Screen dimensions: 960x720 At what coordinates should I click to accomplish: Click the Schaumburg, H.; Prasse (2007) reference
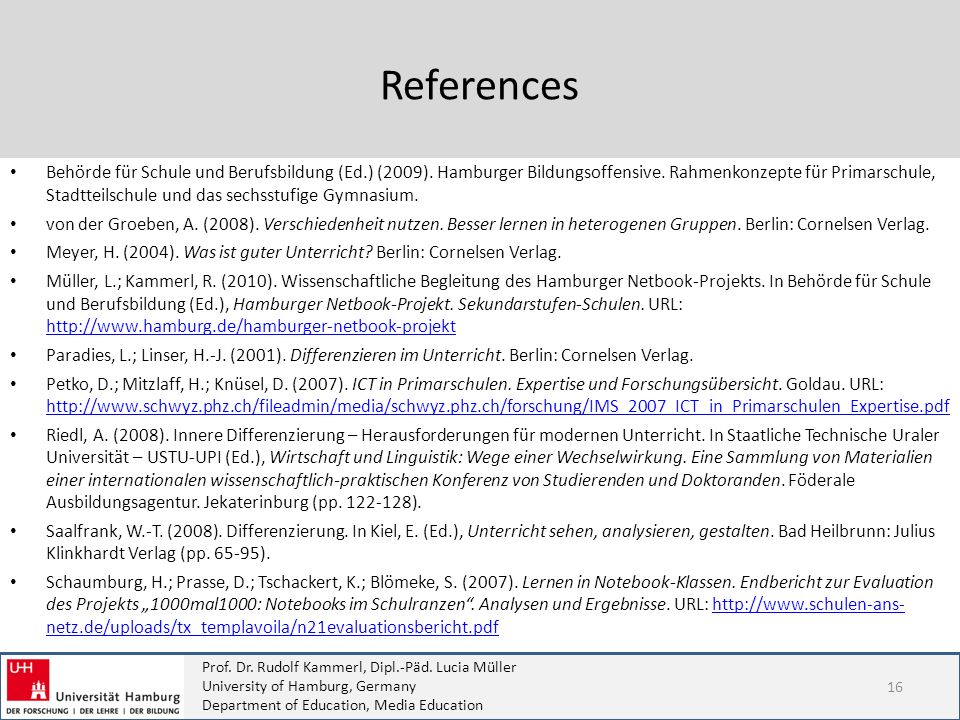(490, 604)
